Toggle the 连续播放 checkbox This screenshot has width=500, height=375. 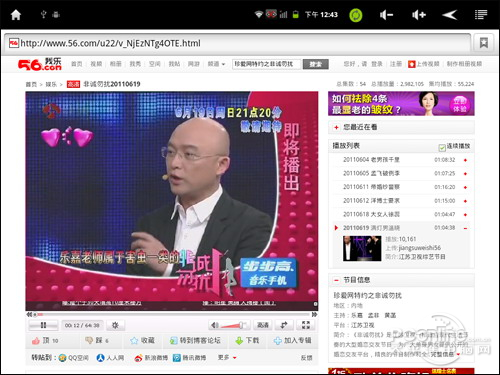pyautogui.click(x=442, y=147)
